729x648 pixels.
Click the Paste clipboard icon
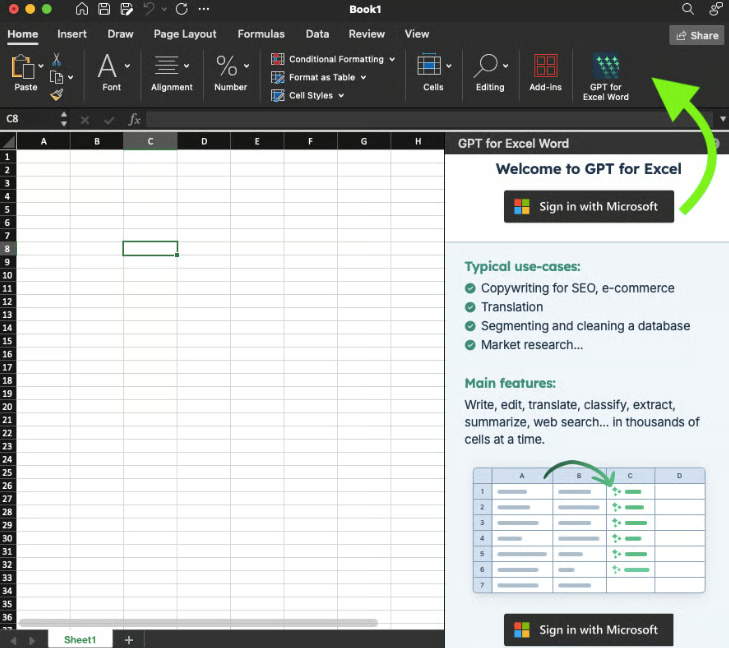pyautogui.click(x=23, y=68)
